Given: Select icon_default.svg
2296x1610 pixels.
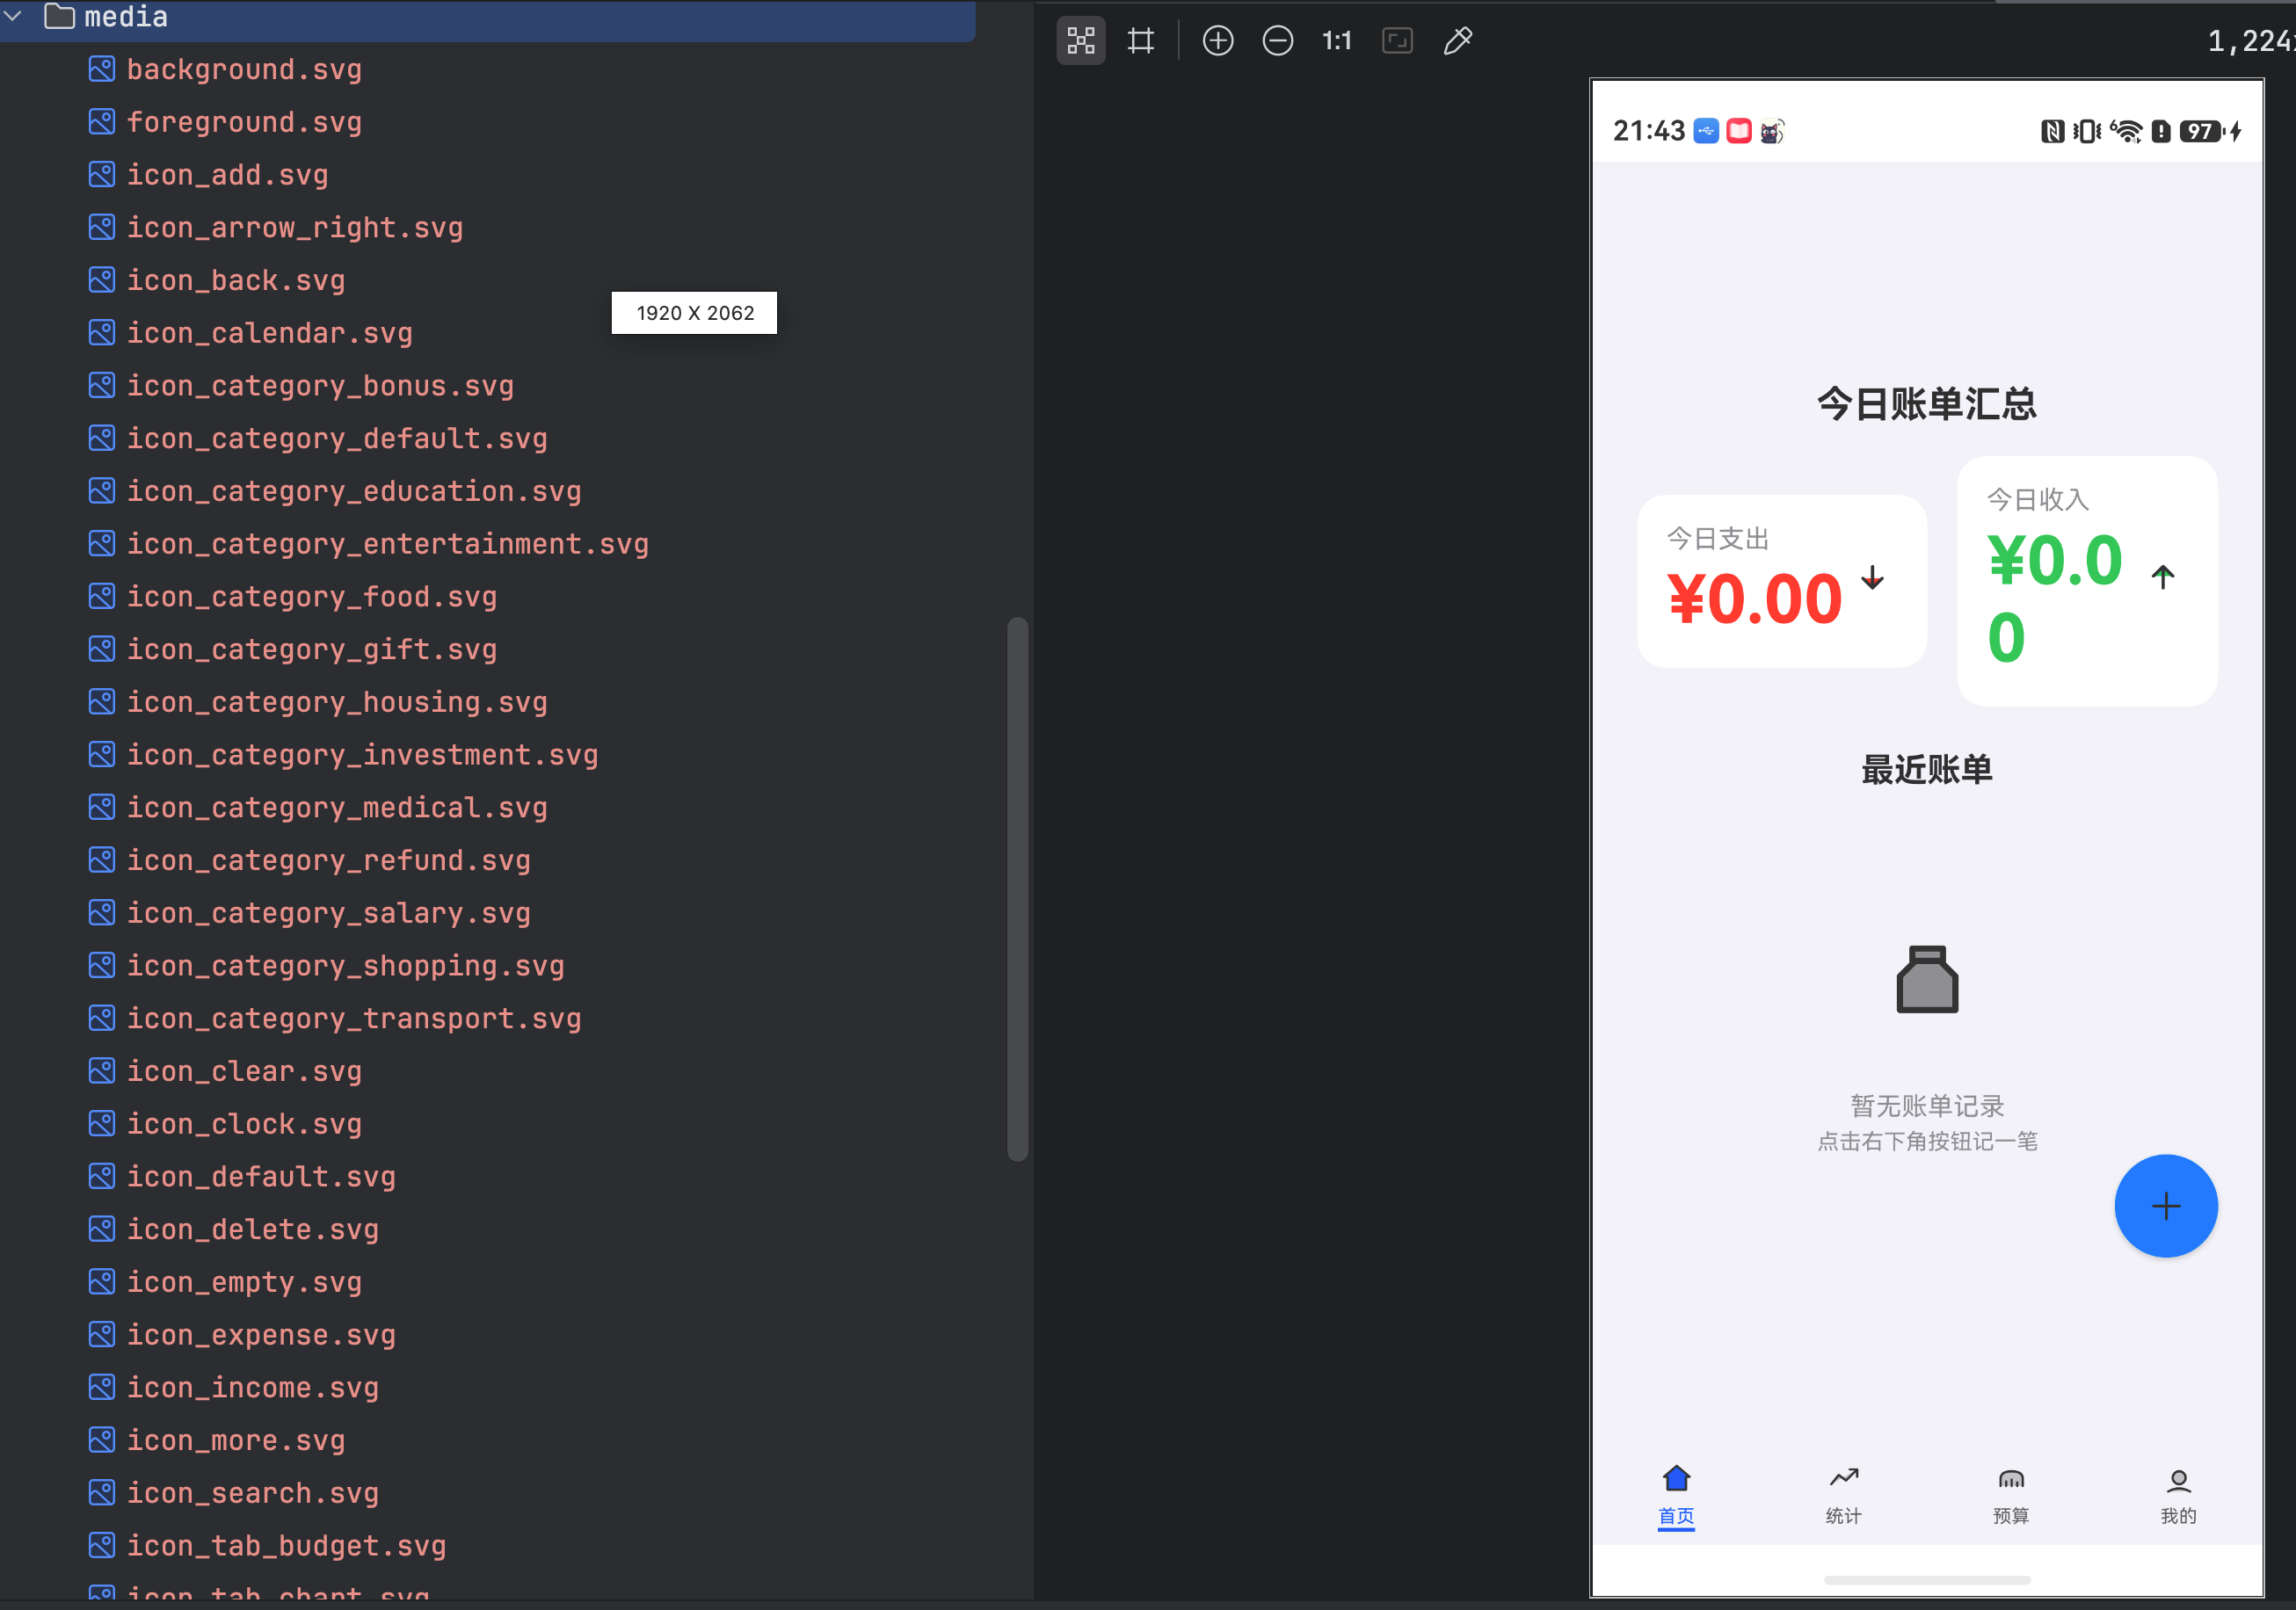Looking at the screenshot, I should click(x=260, y=1177).
